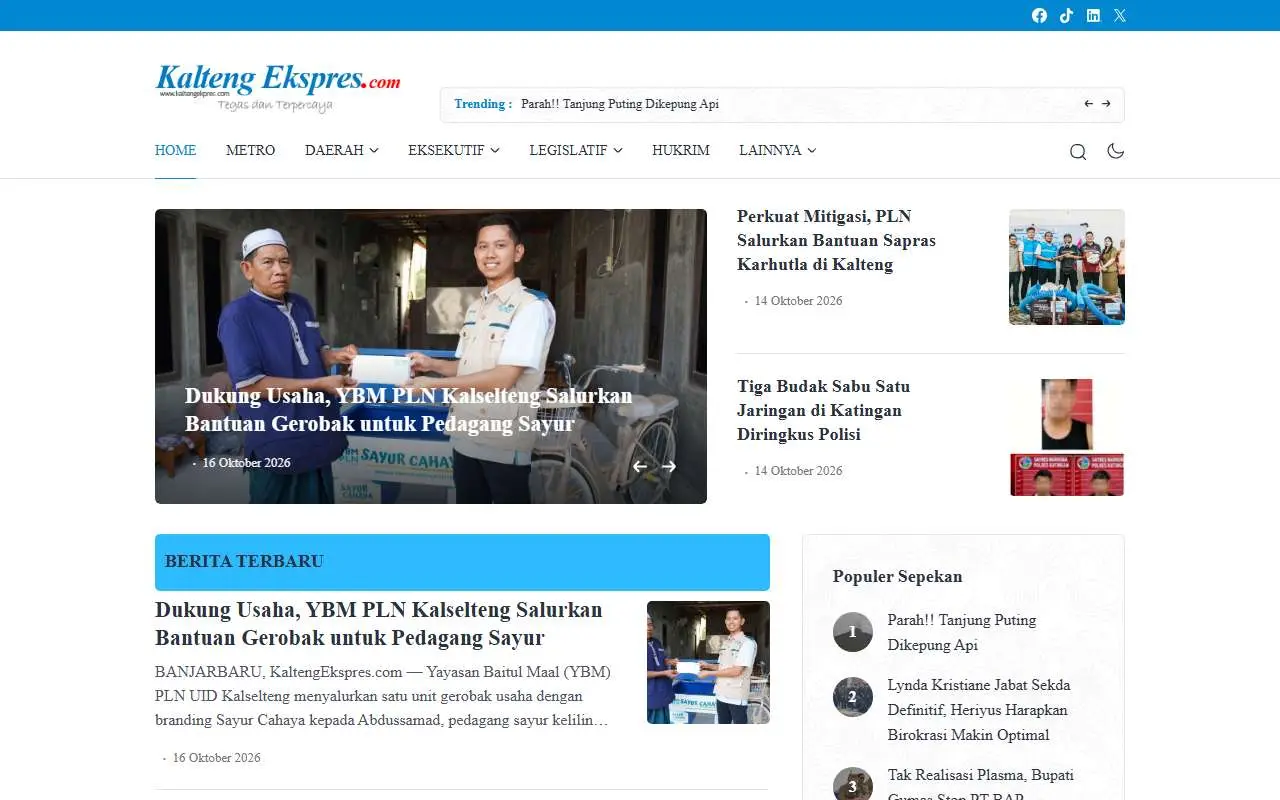Click popular rank 2 thumbnail
The image size is (1280, 800).
(x=853, y=697)
